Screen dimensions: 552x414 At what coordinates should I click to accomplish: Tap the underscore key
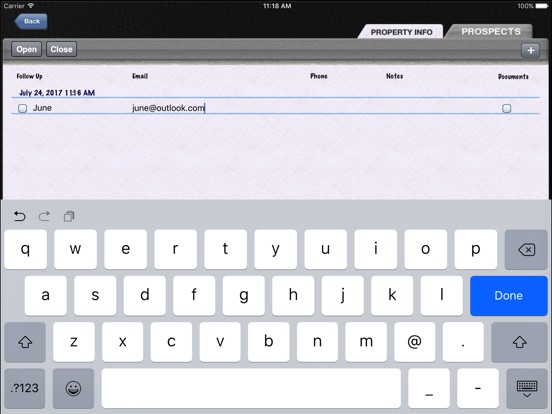429,388
